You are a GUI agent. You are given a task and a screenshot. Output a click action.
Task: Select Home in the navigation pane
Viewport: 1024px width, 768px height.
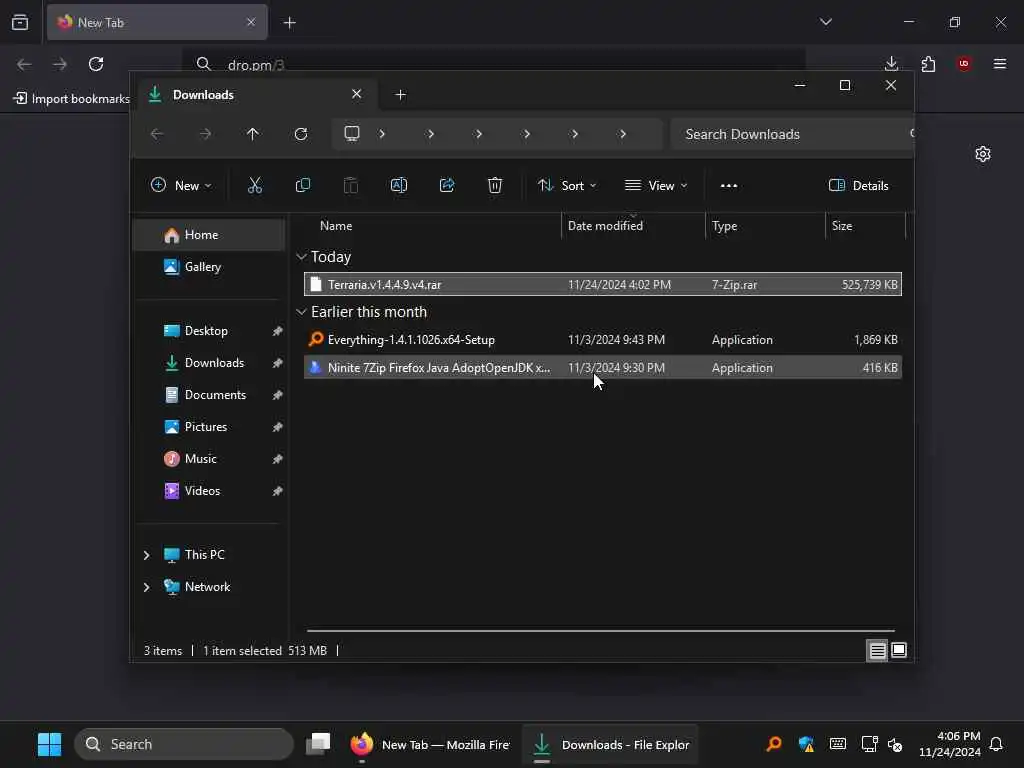209,235
